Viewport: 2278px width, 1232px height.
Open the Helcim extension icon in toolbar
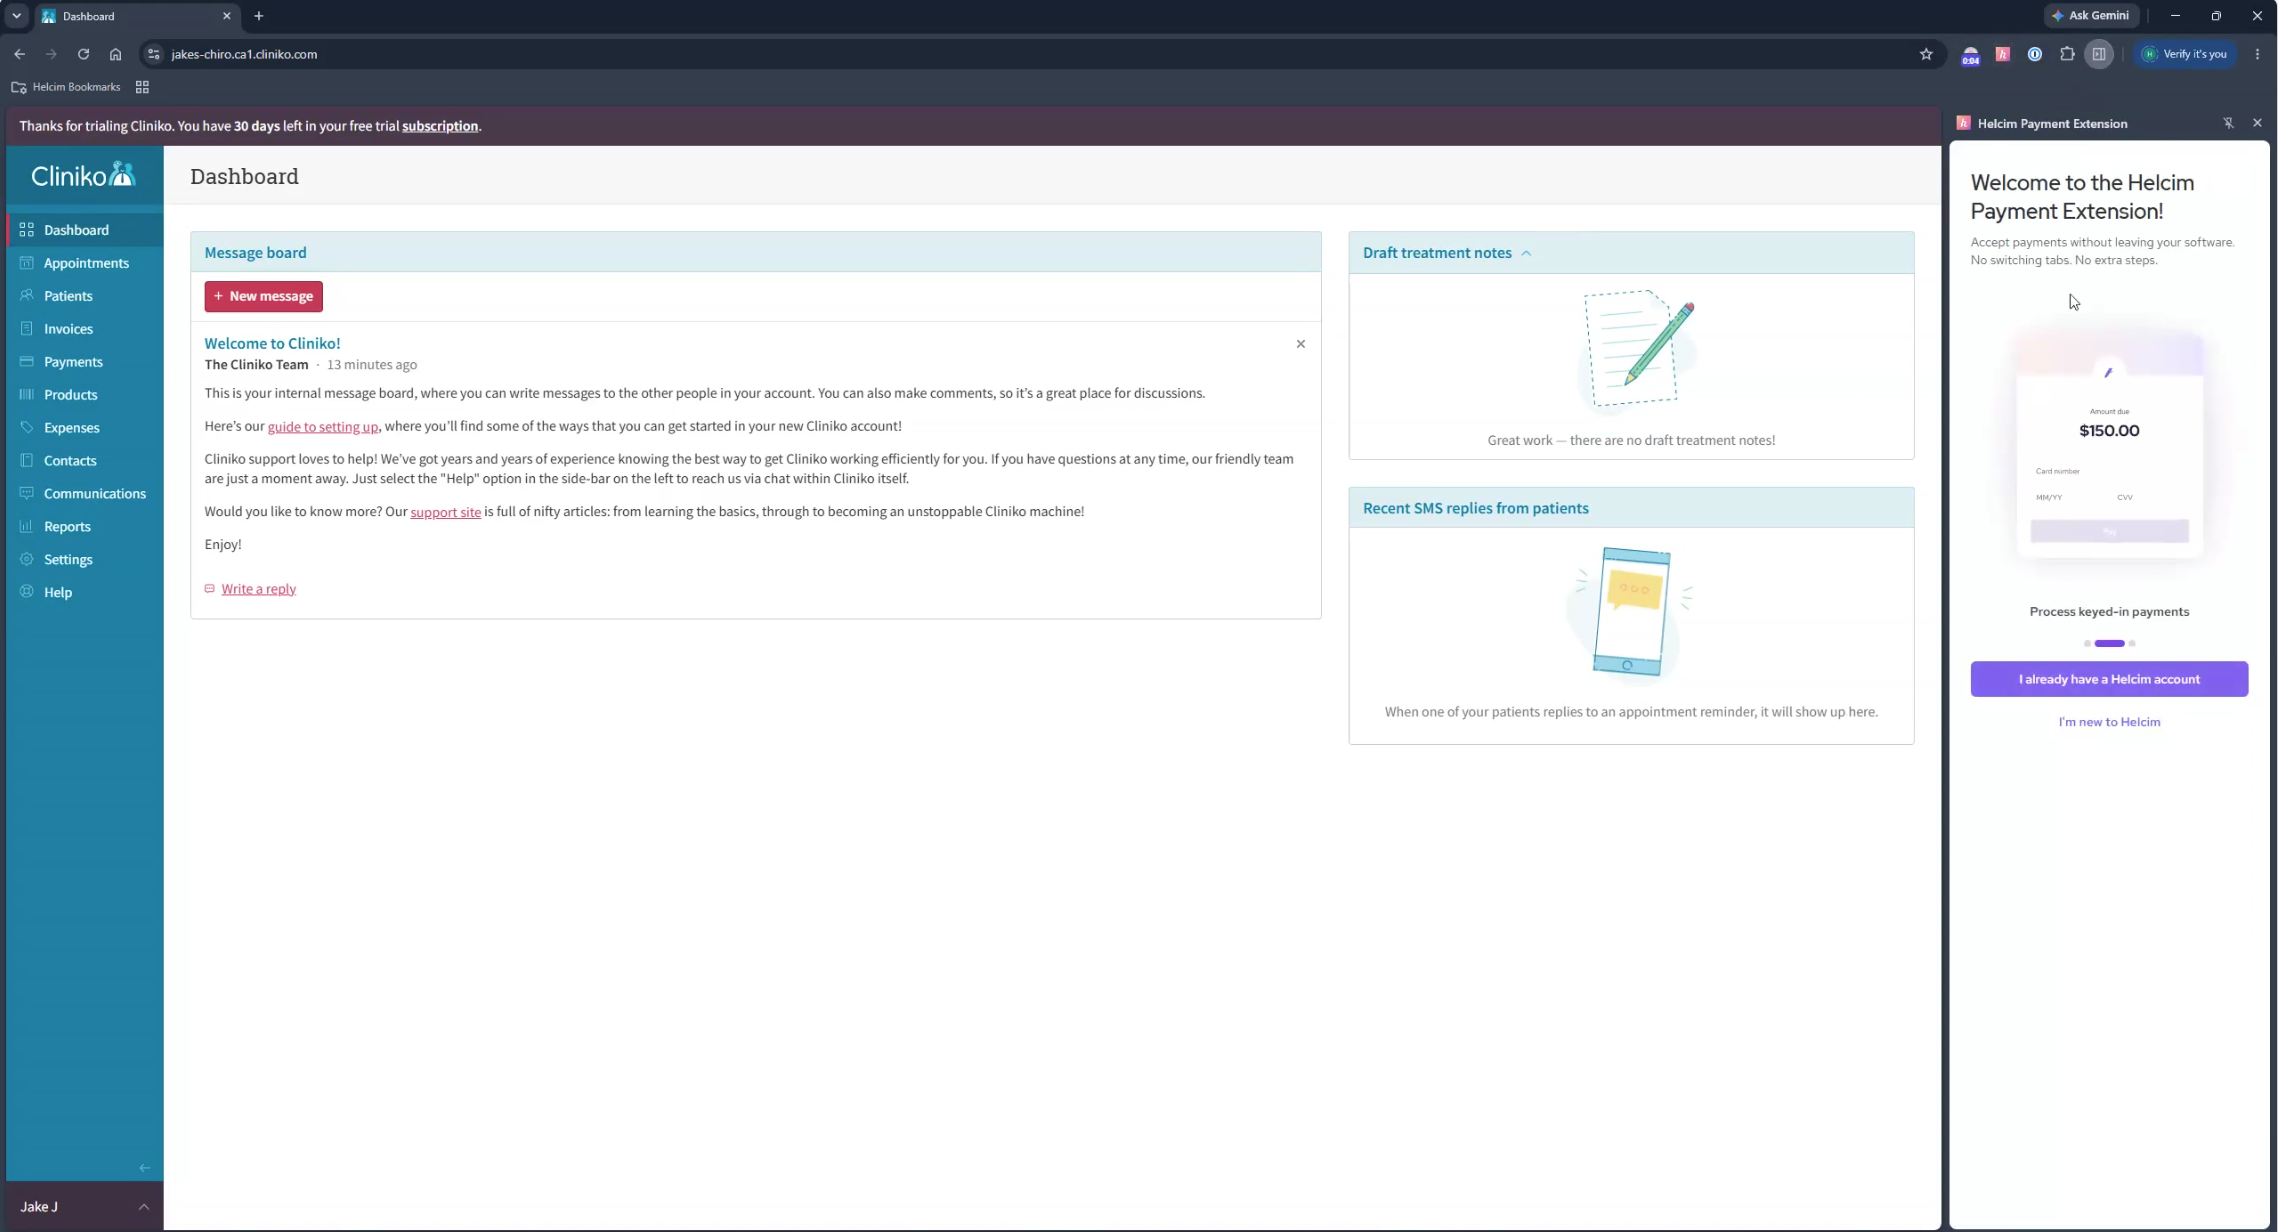point(2002,54)
